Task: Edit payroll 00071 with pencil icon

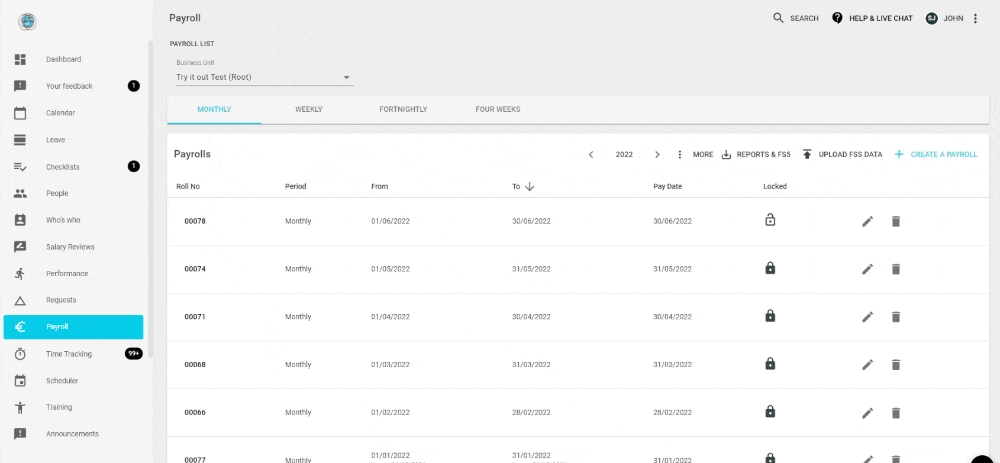Action: coord(867,317)
